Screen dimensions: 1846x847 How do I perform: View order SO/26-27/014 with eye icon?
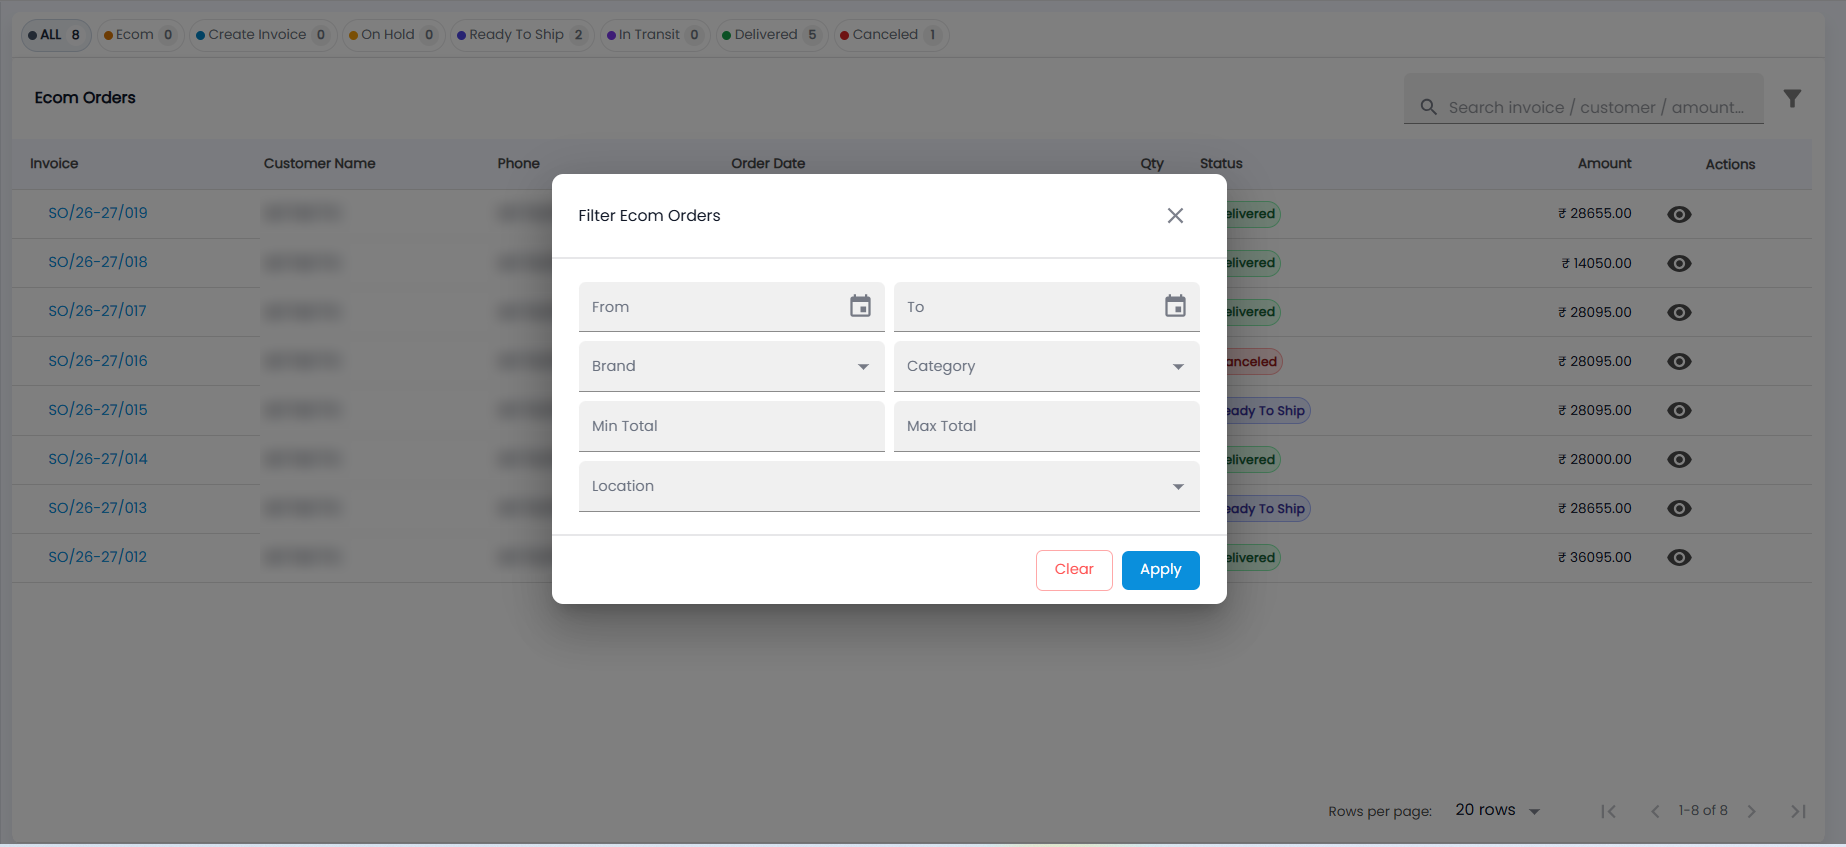click(x=1679, y=459)
